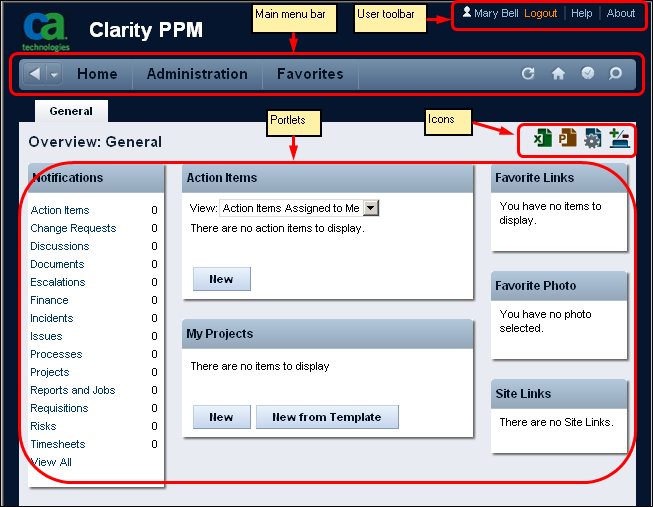The width and height of the screenshot is (653, 507).
Task: Click the Favorite Links portlet header
Action: click(559, 178)
